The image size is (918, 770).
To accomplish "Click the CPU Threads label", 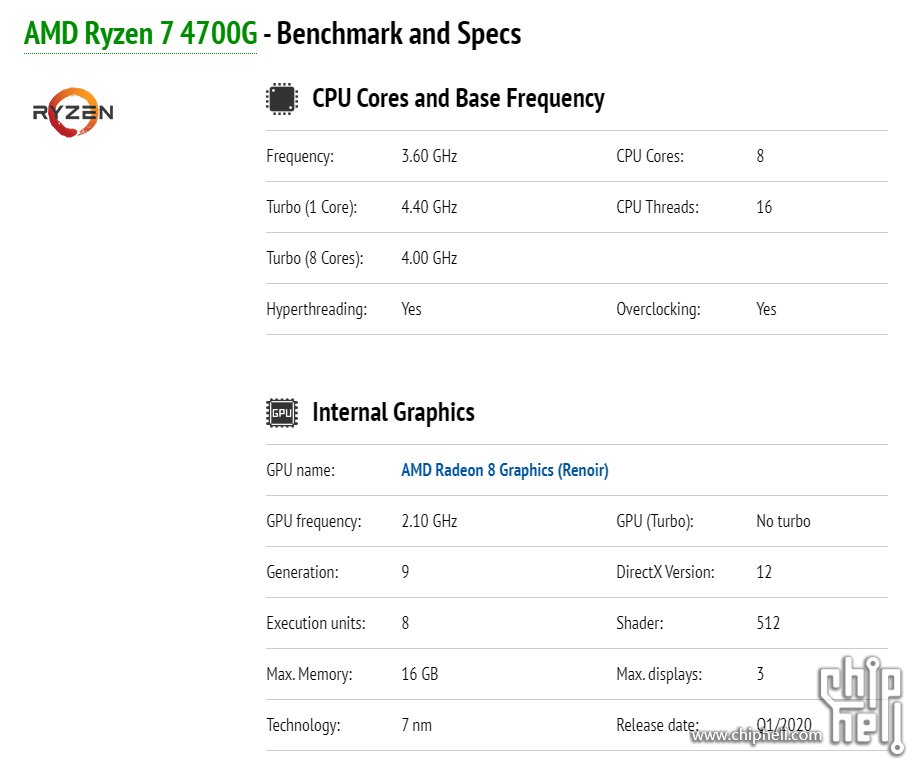I will (657, 207).
